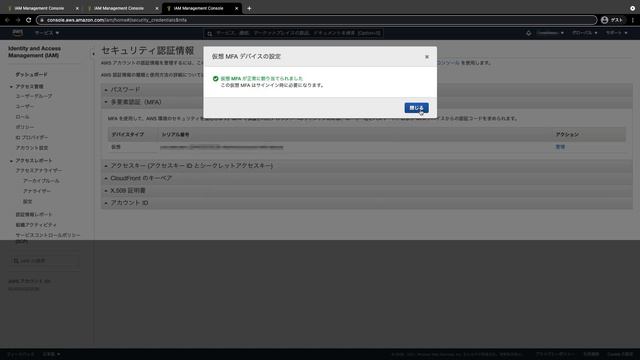Click the browser forward arrow
The image size is (640, 360).
point(18,20)
